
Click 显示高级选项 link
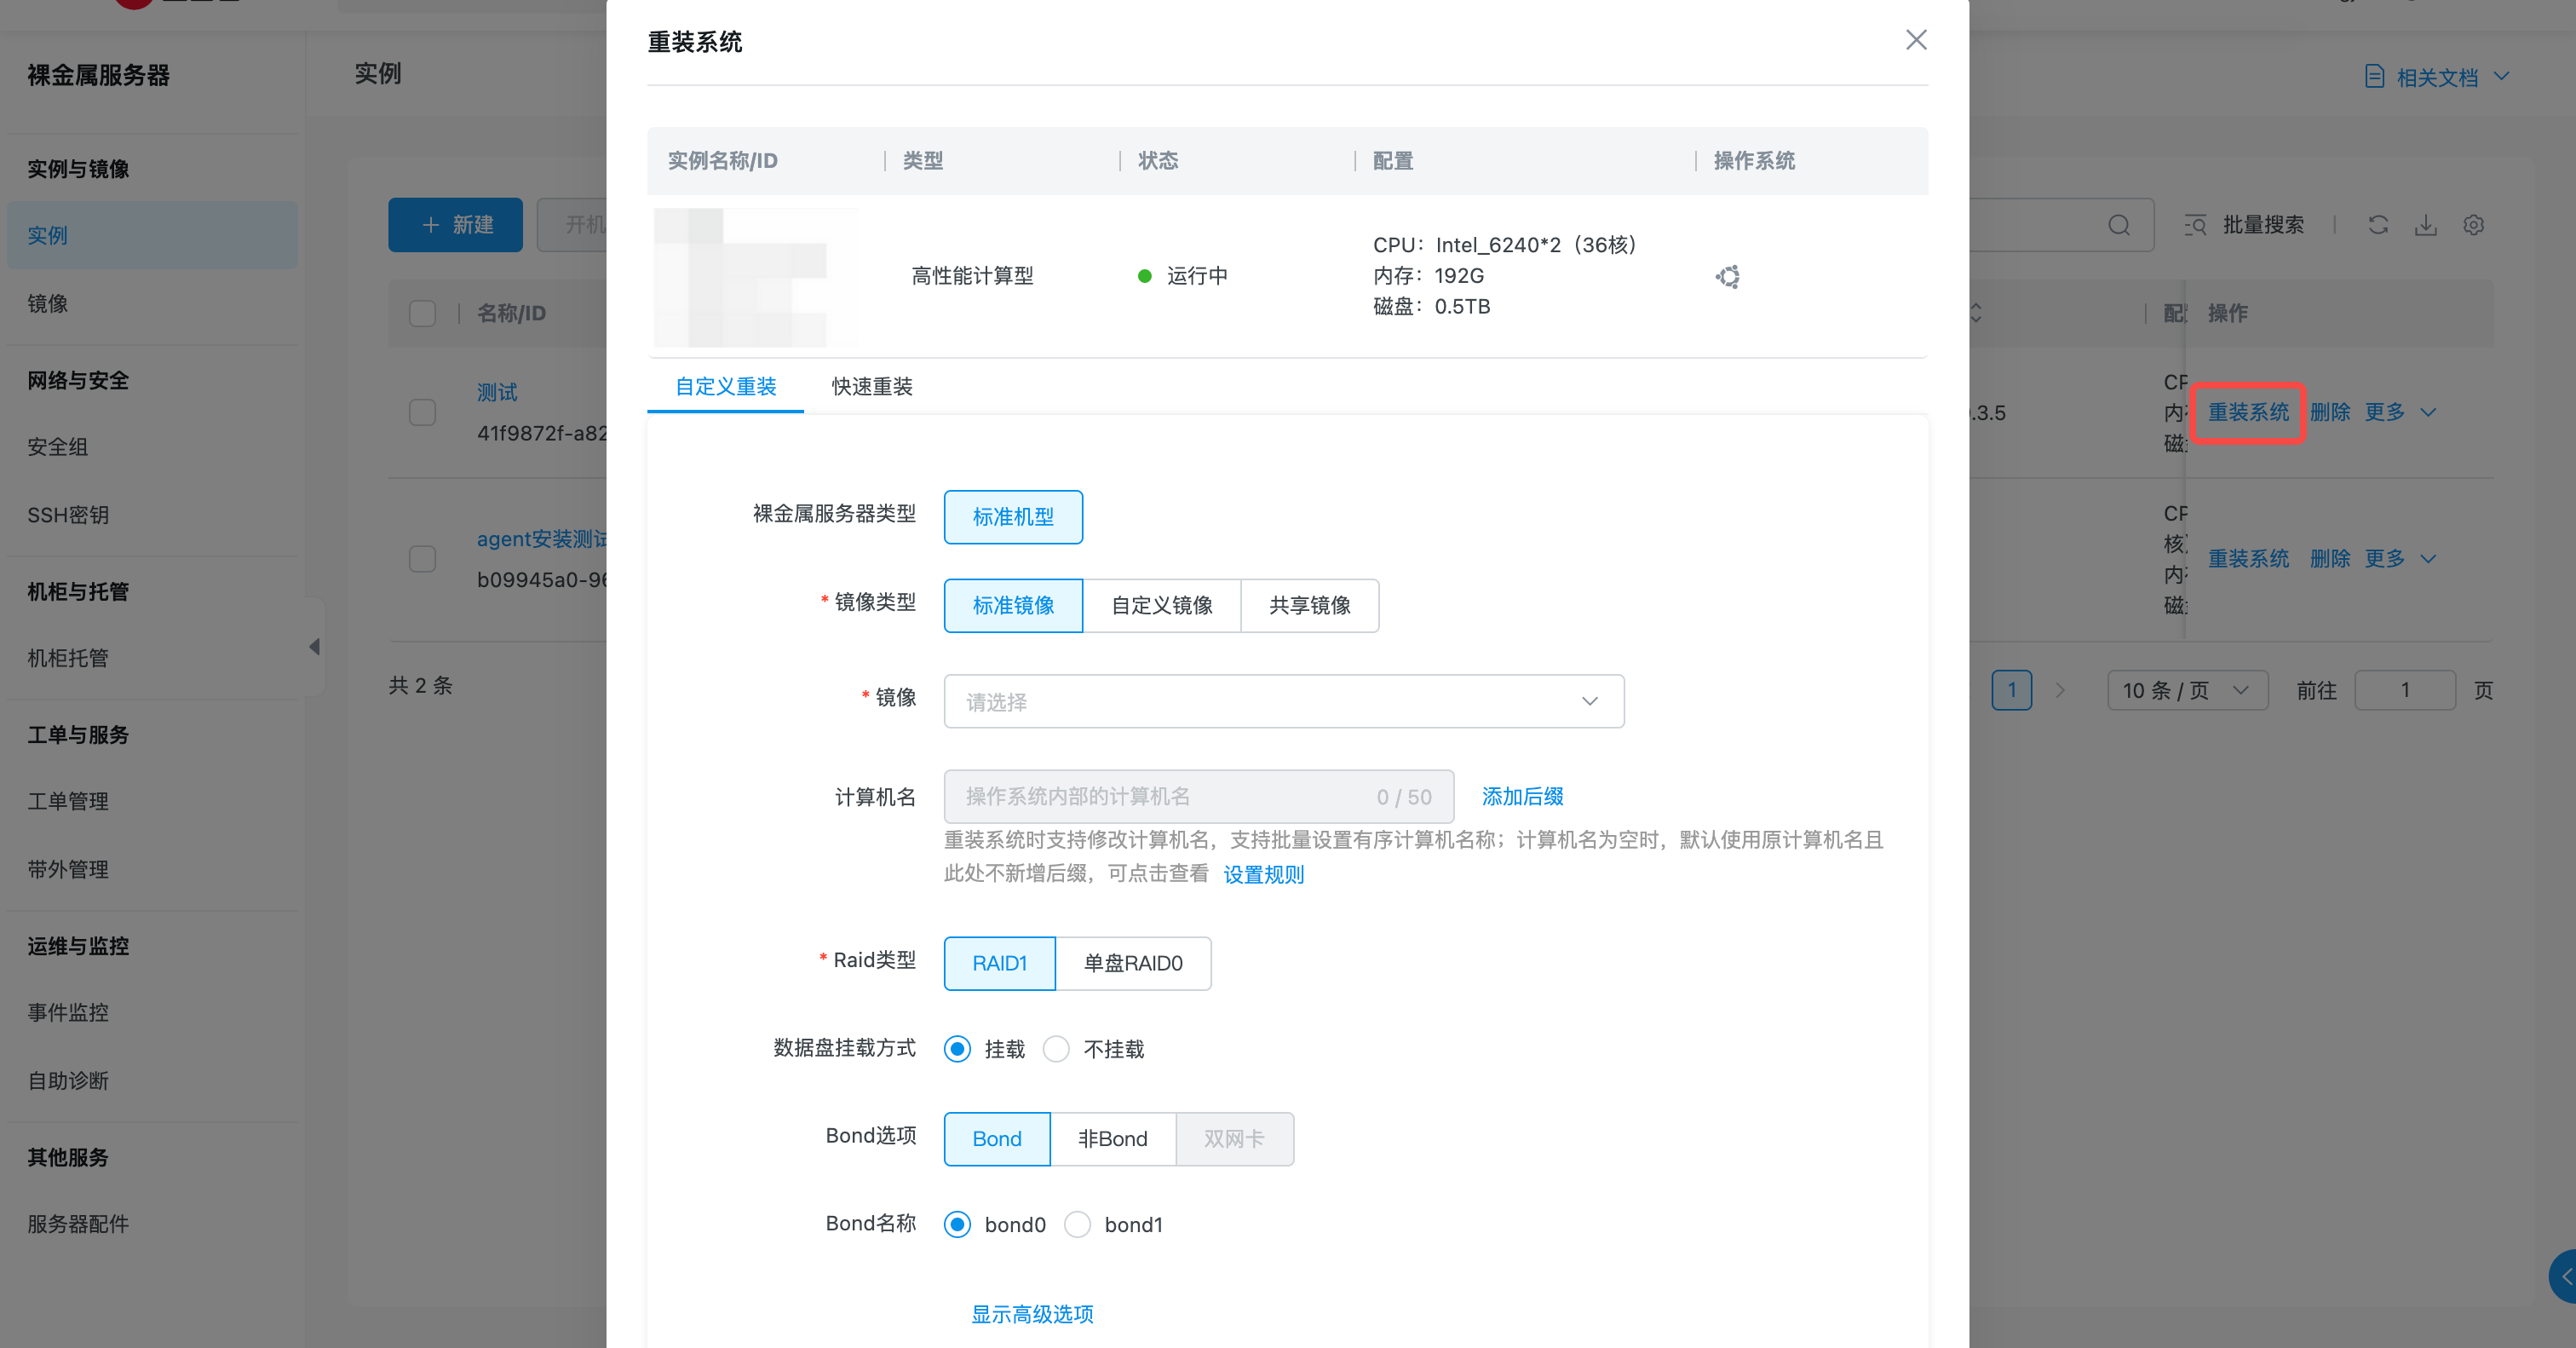point(1032,1314)
